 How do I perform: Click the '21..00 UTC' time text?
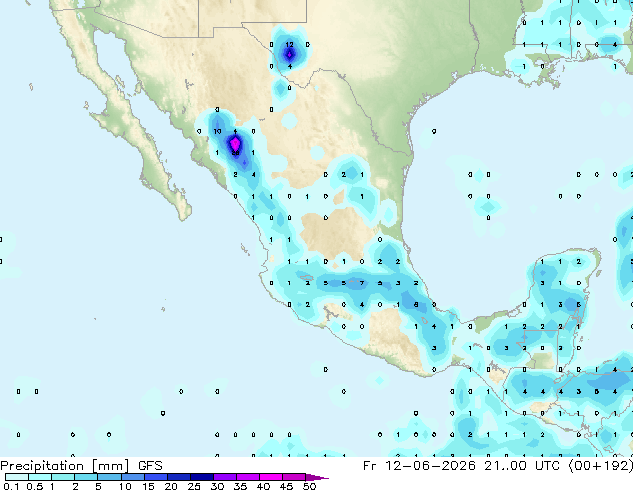[522, 466]
